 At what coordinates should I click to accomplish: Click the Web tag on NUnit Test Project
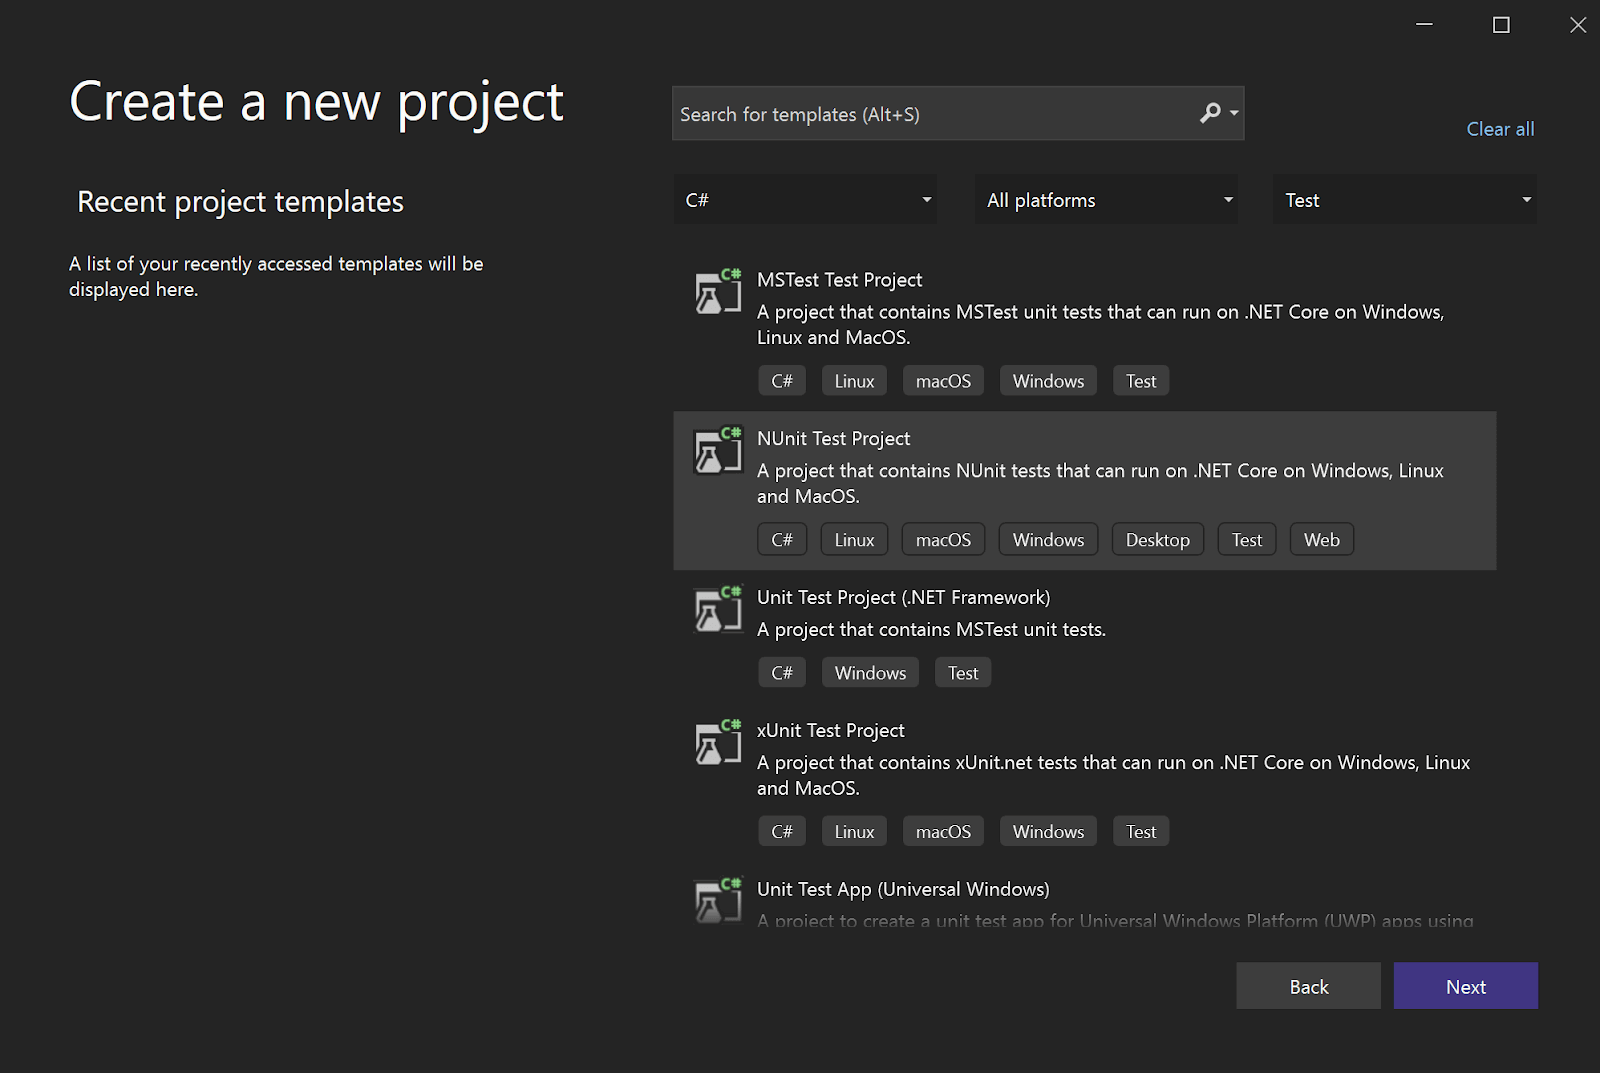1321,539
